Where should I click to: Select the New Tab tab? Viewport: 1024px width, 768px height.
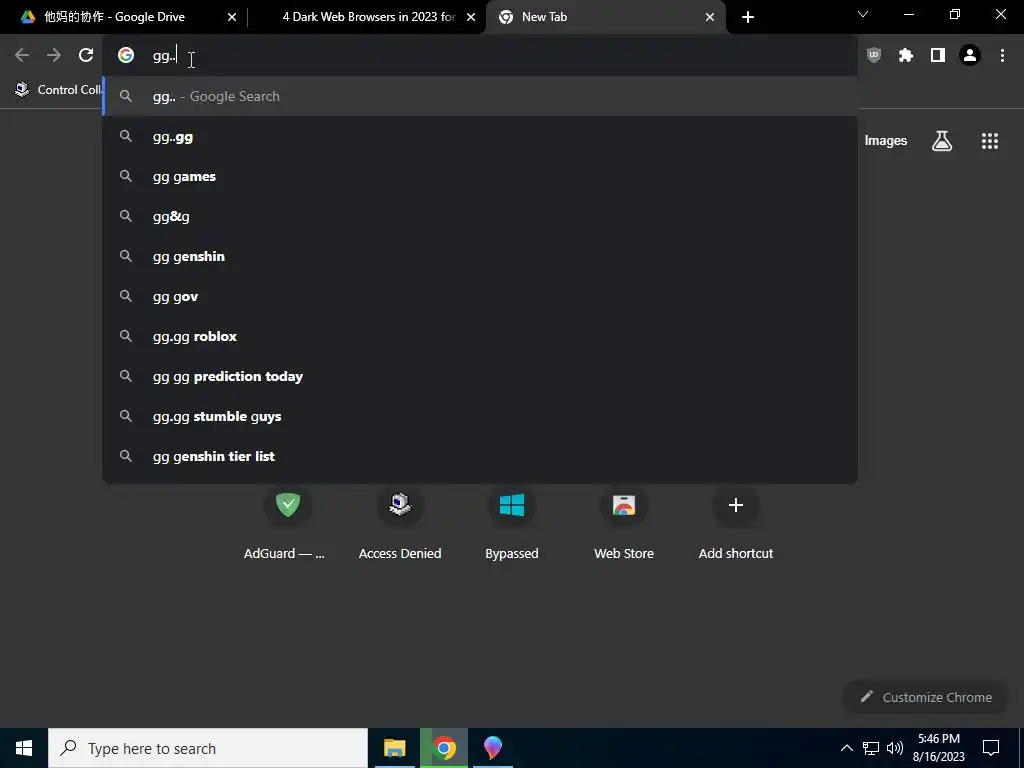(604, 17)
